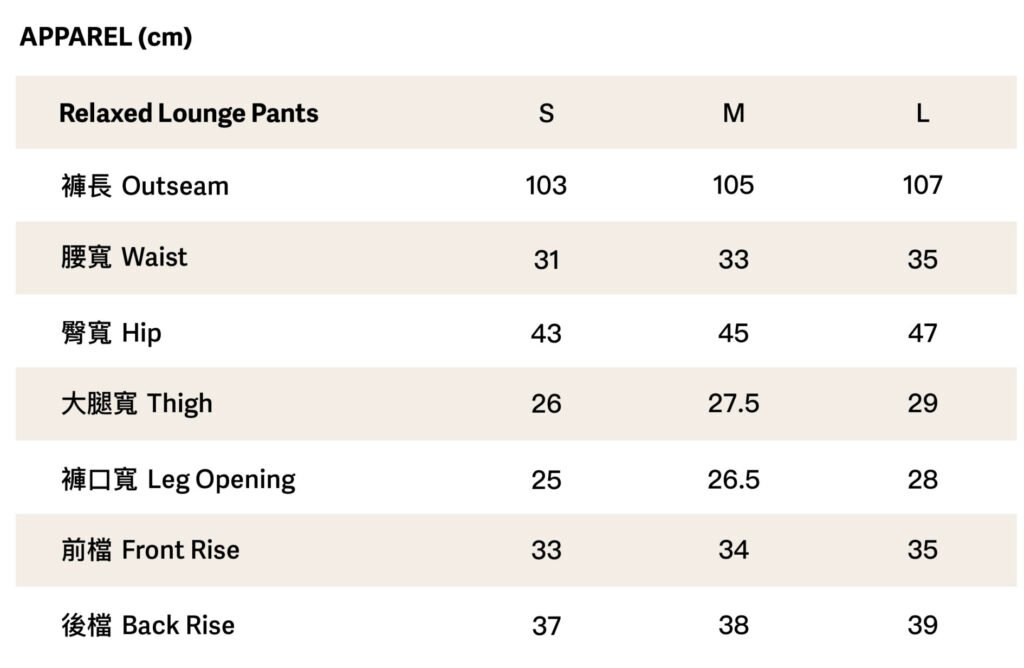1024x668 pixels.
Task: Click the Thigh row label
Action: click(137, 404)
